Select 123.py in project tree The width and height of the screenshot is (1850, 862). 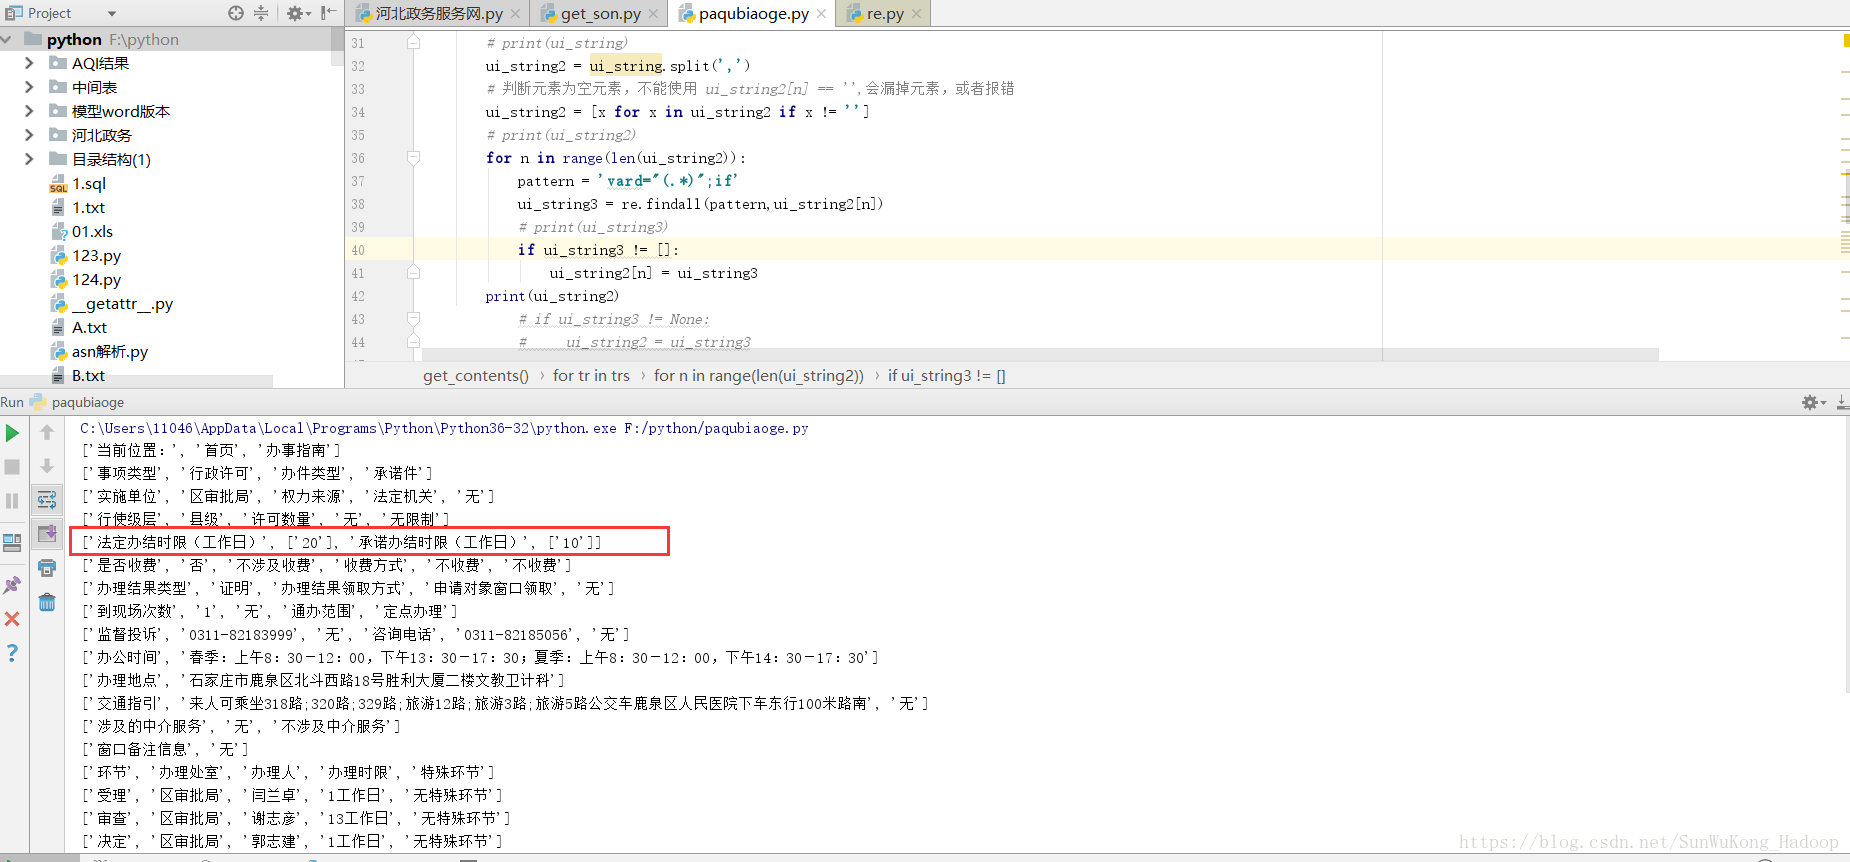[x=97, y=255]
